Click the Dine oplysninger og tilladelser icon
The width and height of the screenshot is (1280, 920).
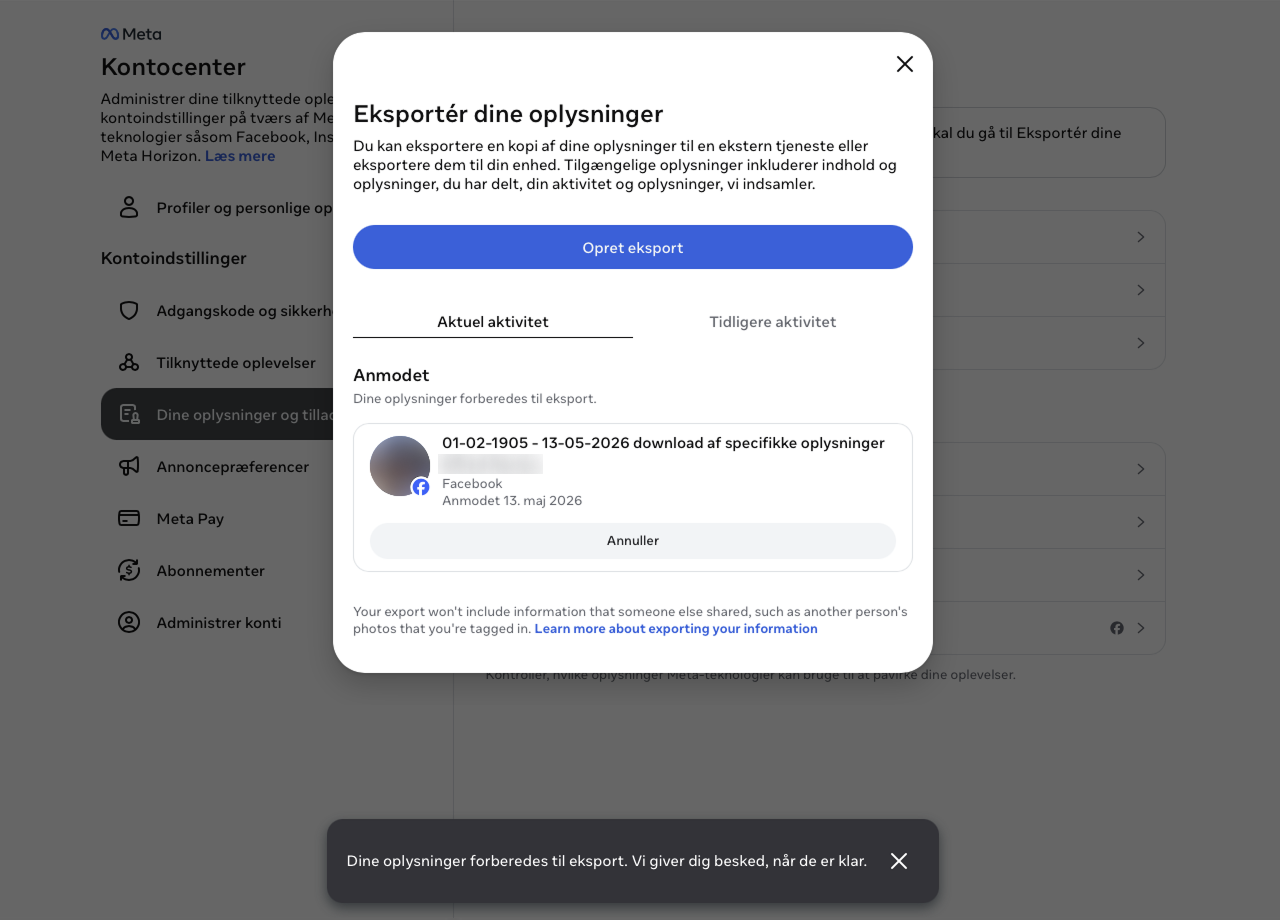pyautogui.click(x=129, y=414)
